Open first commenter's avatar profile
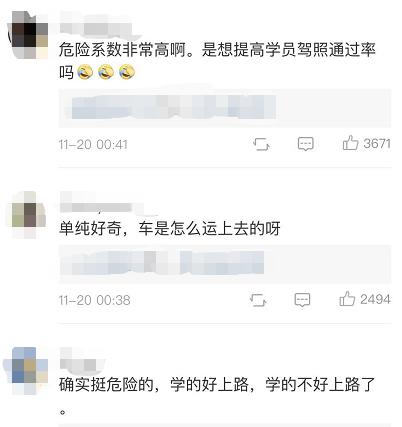Image resolution: width=402 pixels, height=427 pixels. pos(28,35)
